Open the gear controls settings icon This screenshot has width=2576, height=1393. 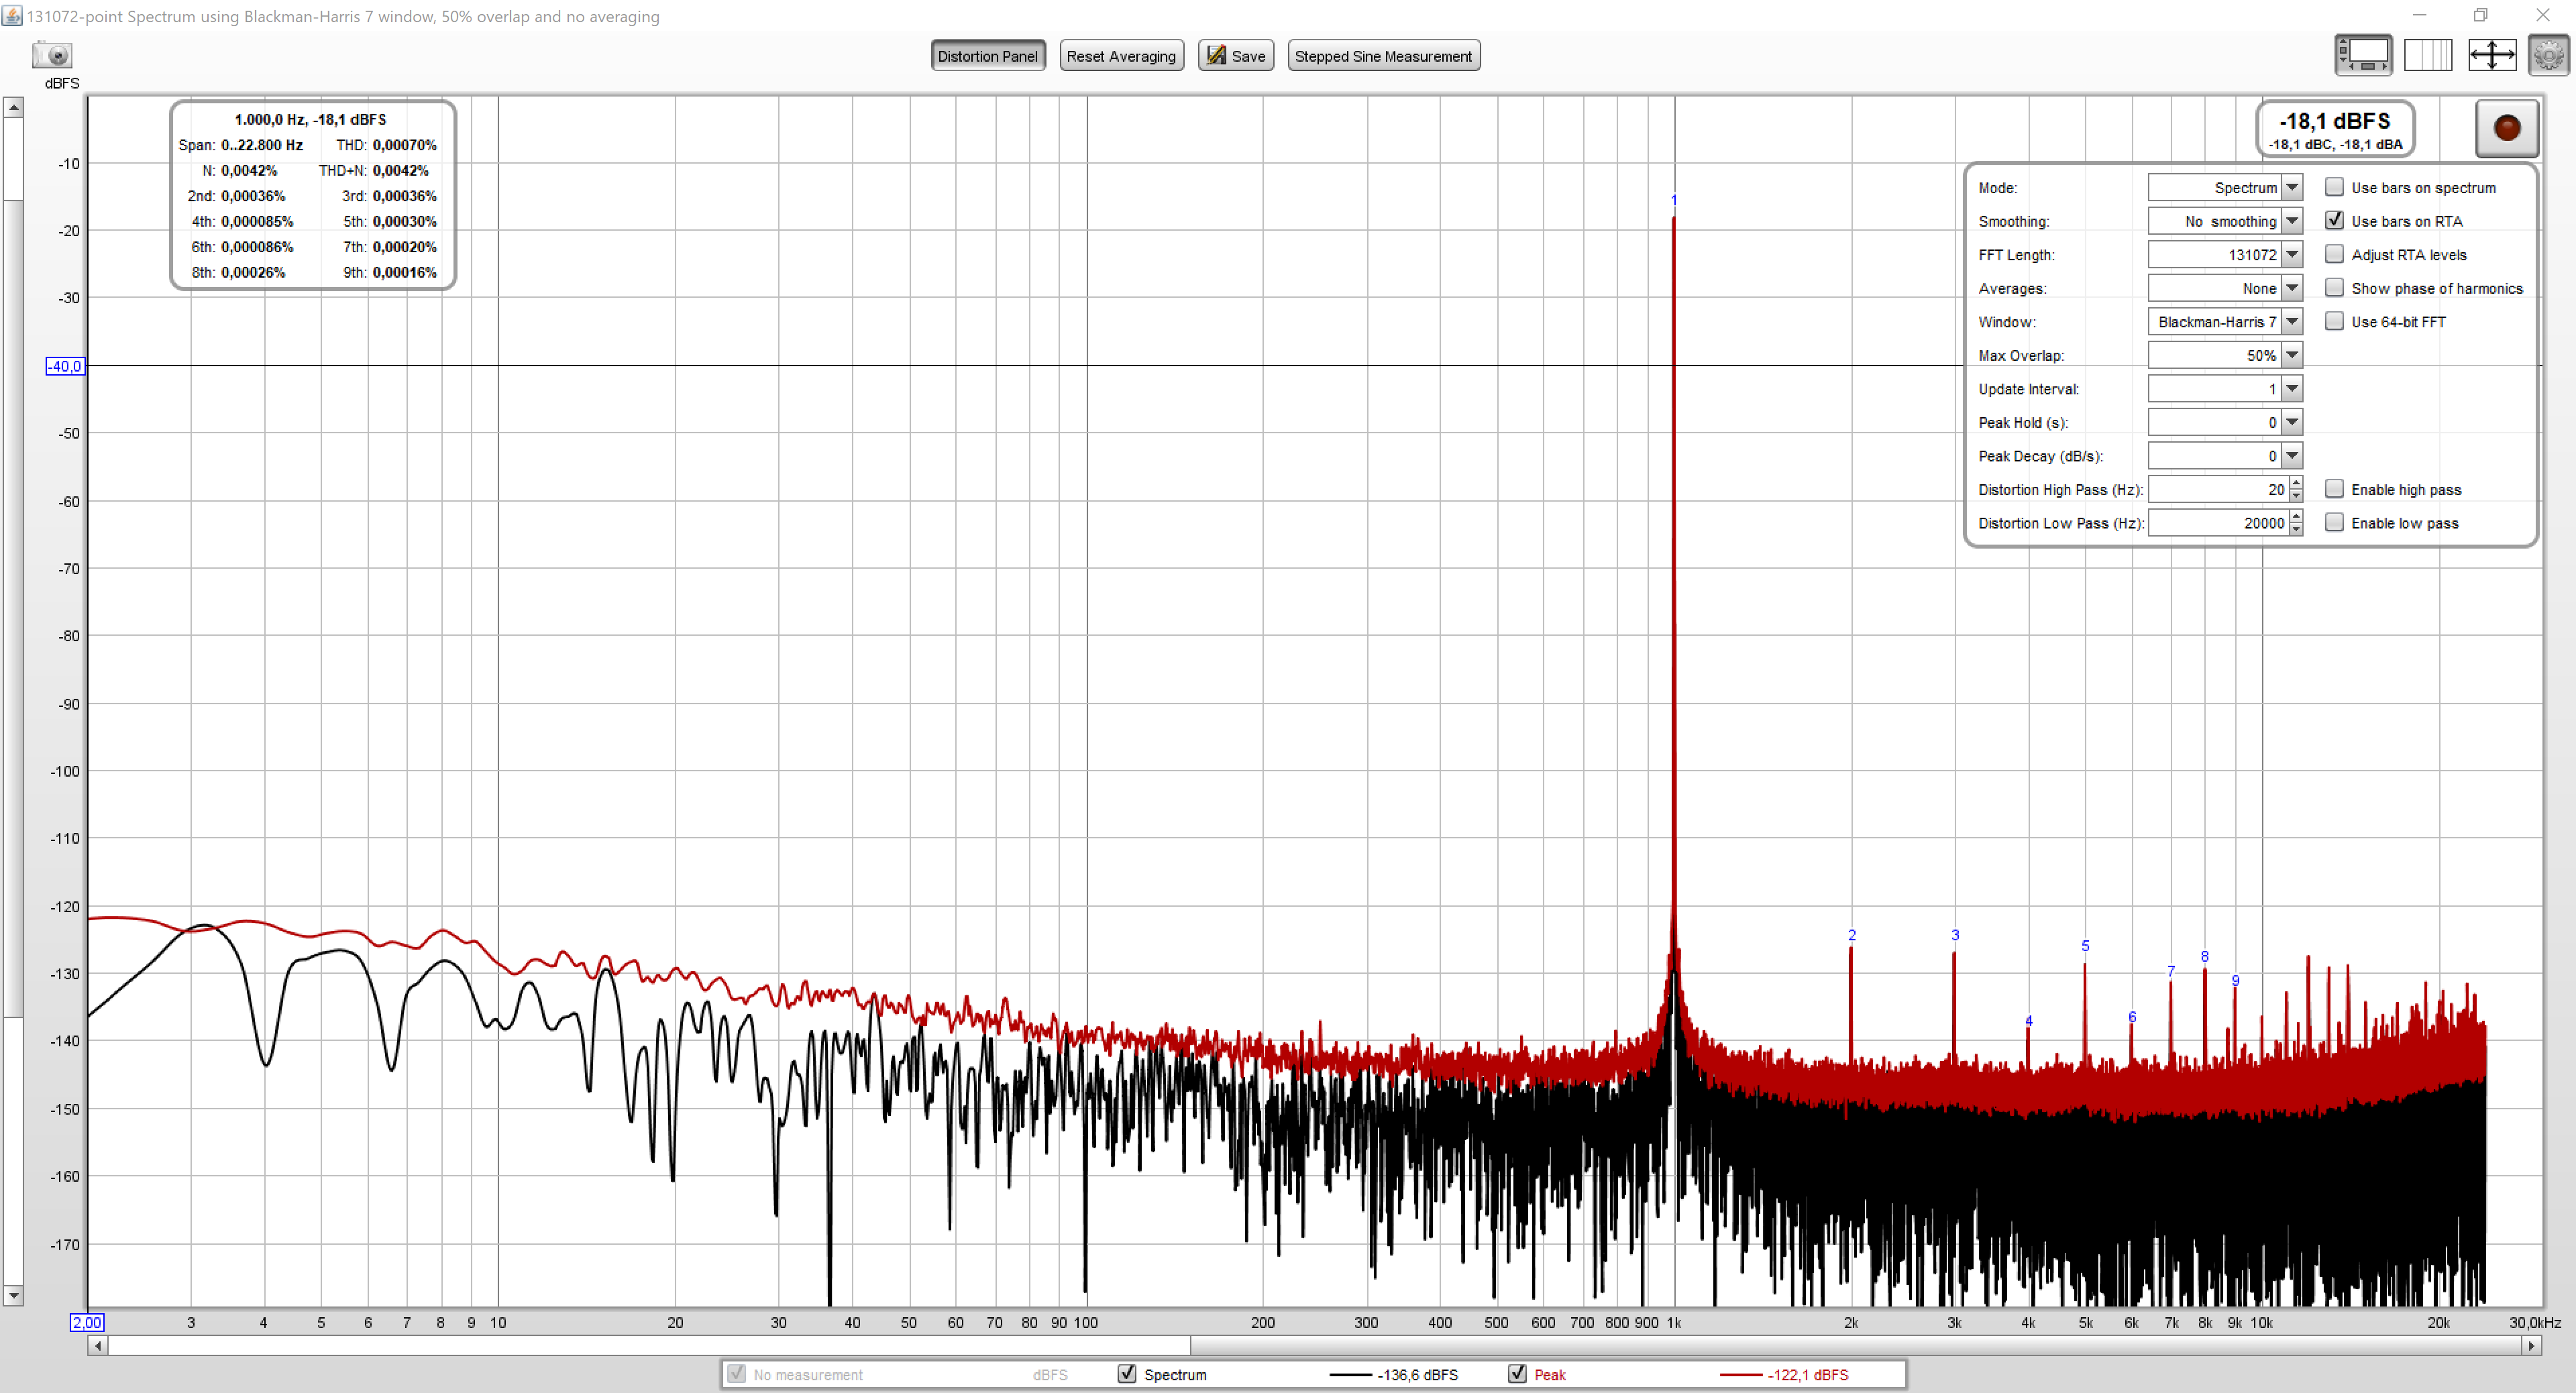click(x=2548, y=54)
